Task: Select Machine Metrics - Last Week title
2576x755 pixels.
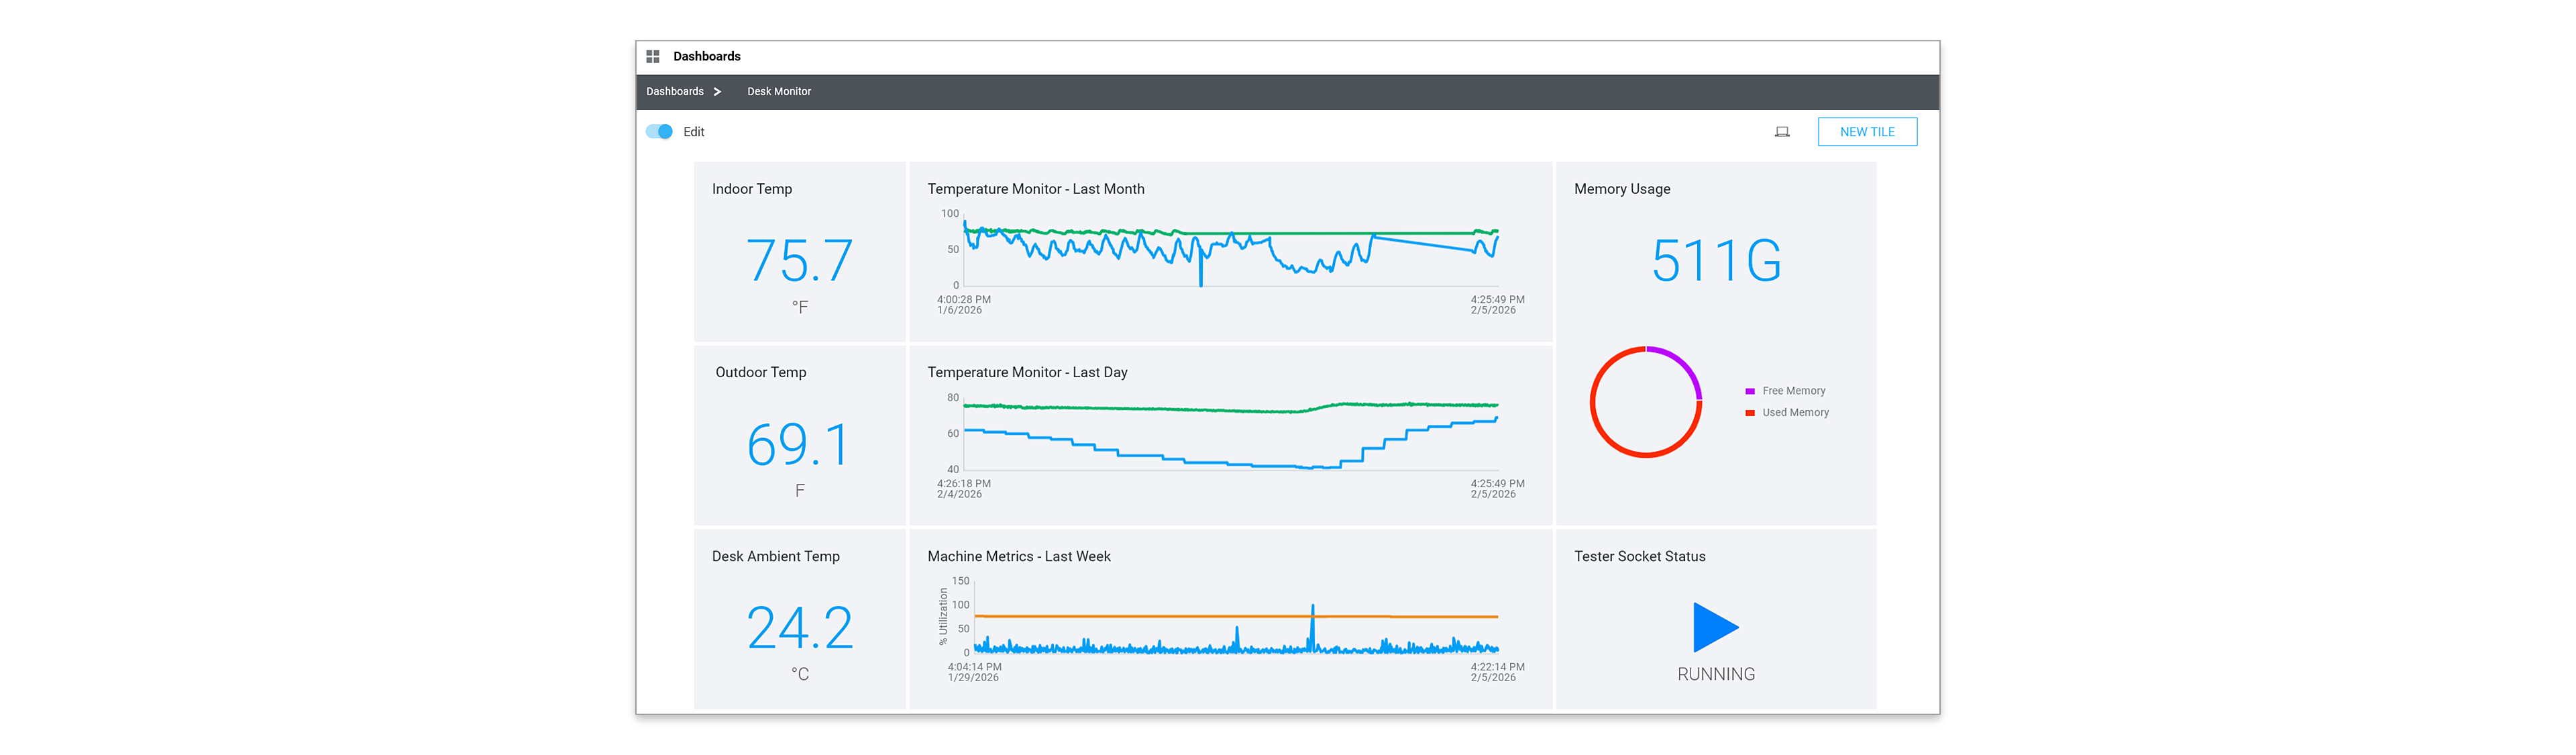Action: click(x=1019, y=557)
